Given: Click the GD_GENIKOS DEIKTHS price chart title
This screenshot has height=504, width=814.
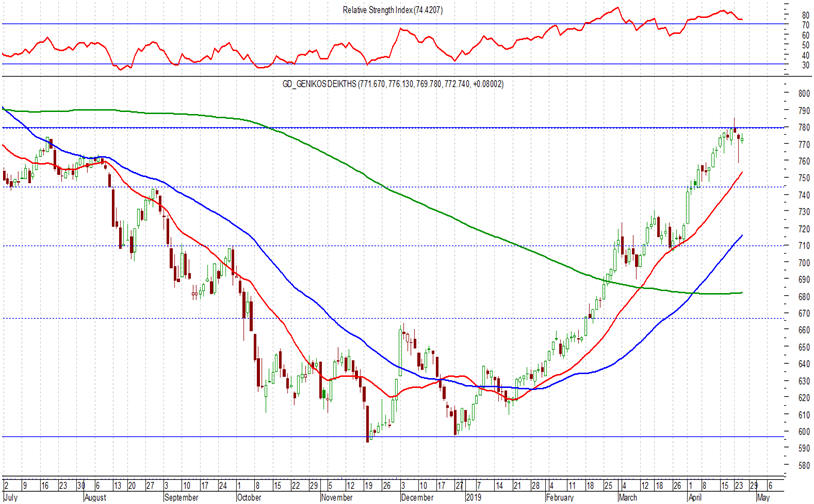Looking at the screenshot, I should click(392, 84).
